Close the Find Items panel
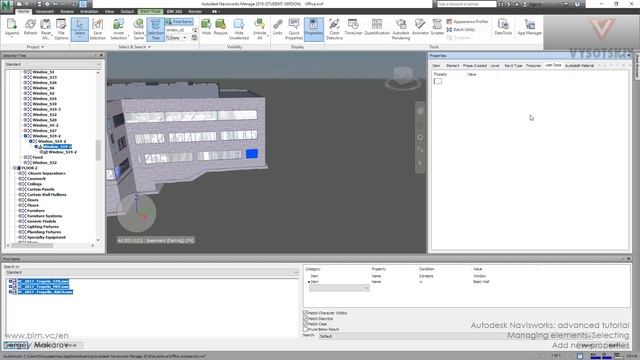The width and height of the screenshot is (640, 360). [x=629, y=259]
